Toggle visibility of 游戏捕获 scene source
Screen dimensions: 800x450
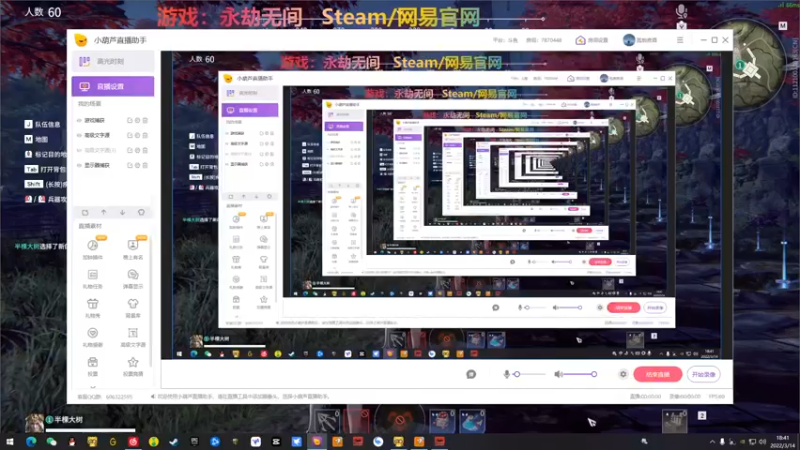79,120
